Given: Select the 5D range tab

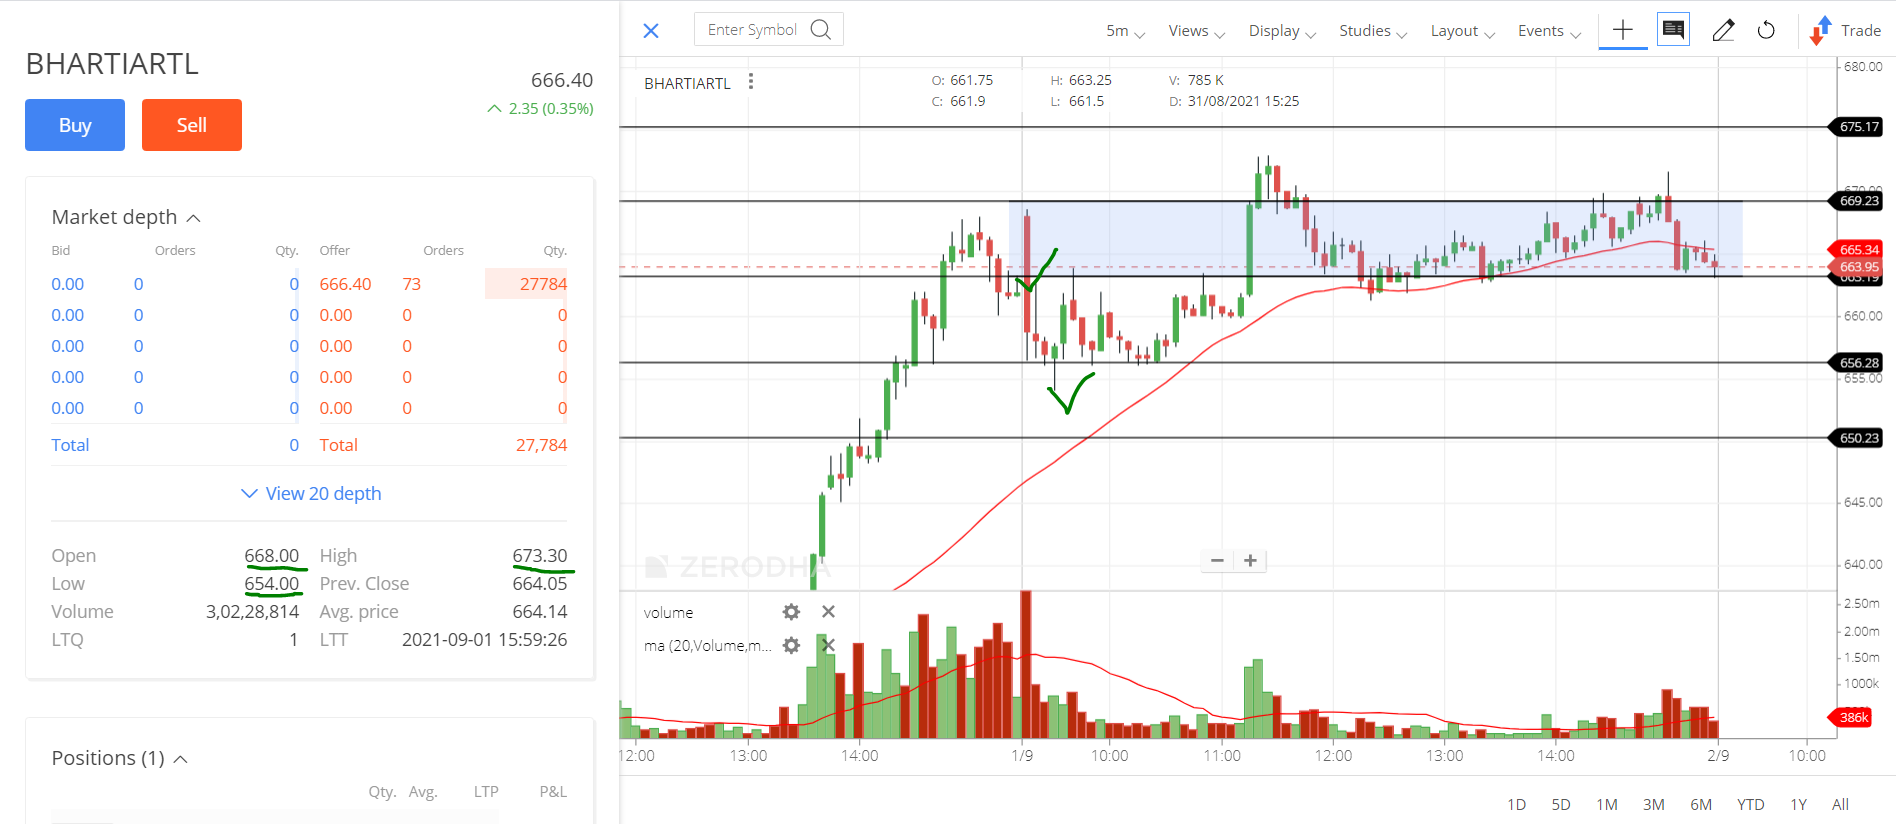Looking at the screenshot, I should 1561,804.
